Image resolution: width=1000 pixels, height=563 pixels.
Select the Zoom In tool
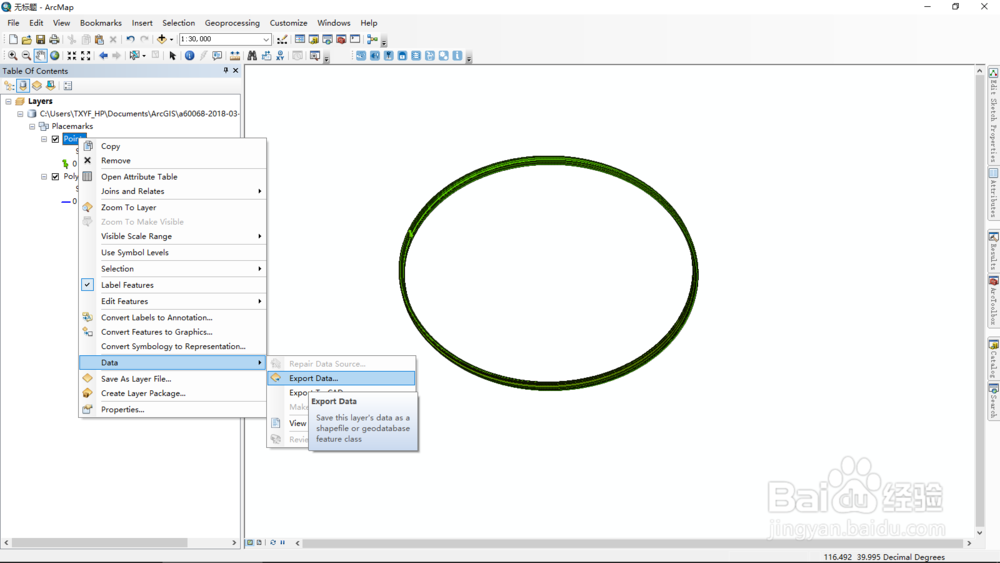pos(12,56)
